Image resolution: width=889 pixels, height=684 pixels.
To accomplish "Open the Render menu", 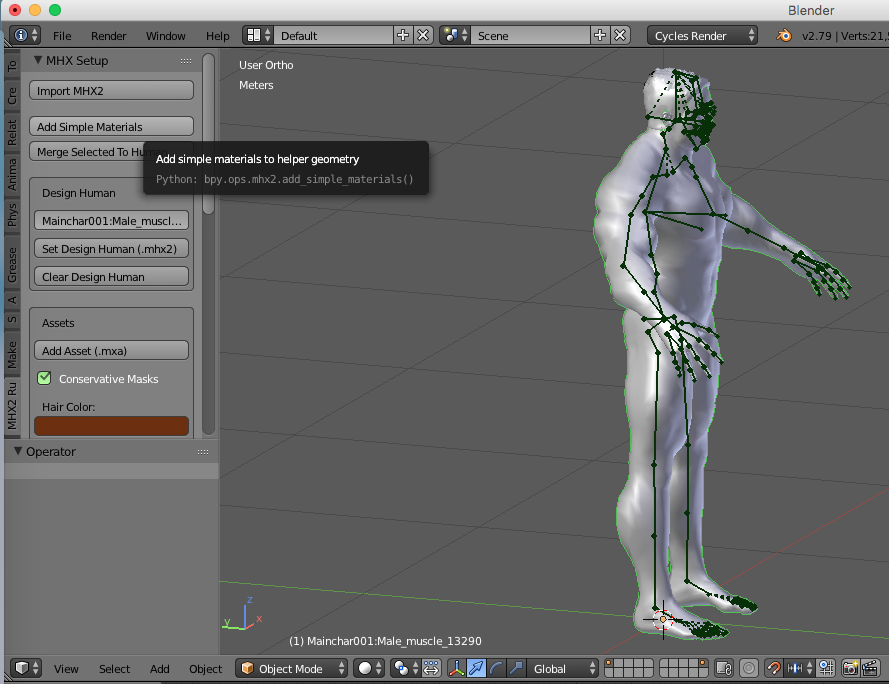I will coord(108,36).
